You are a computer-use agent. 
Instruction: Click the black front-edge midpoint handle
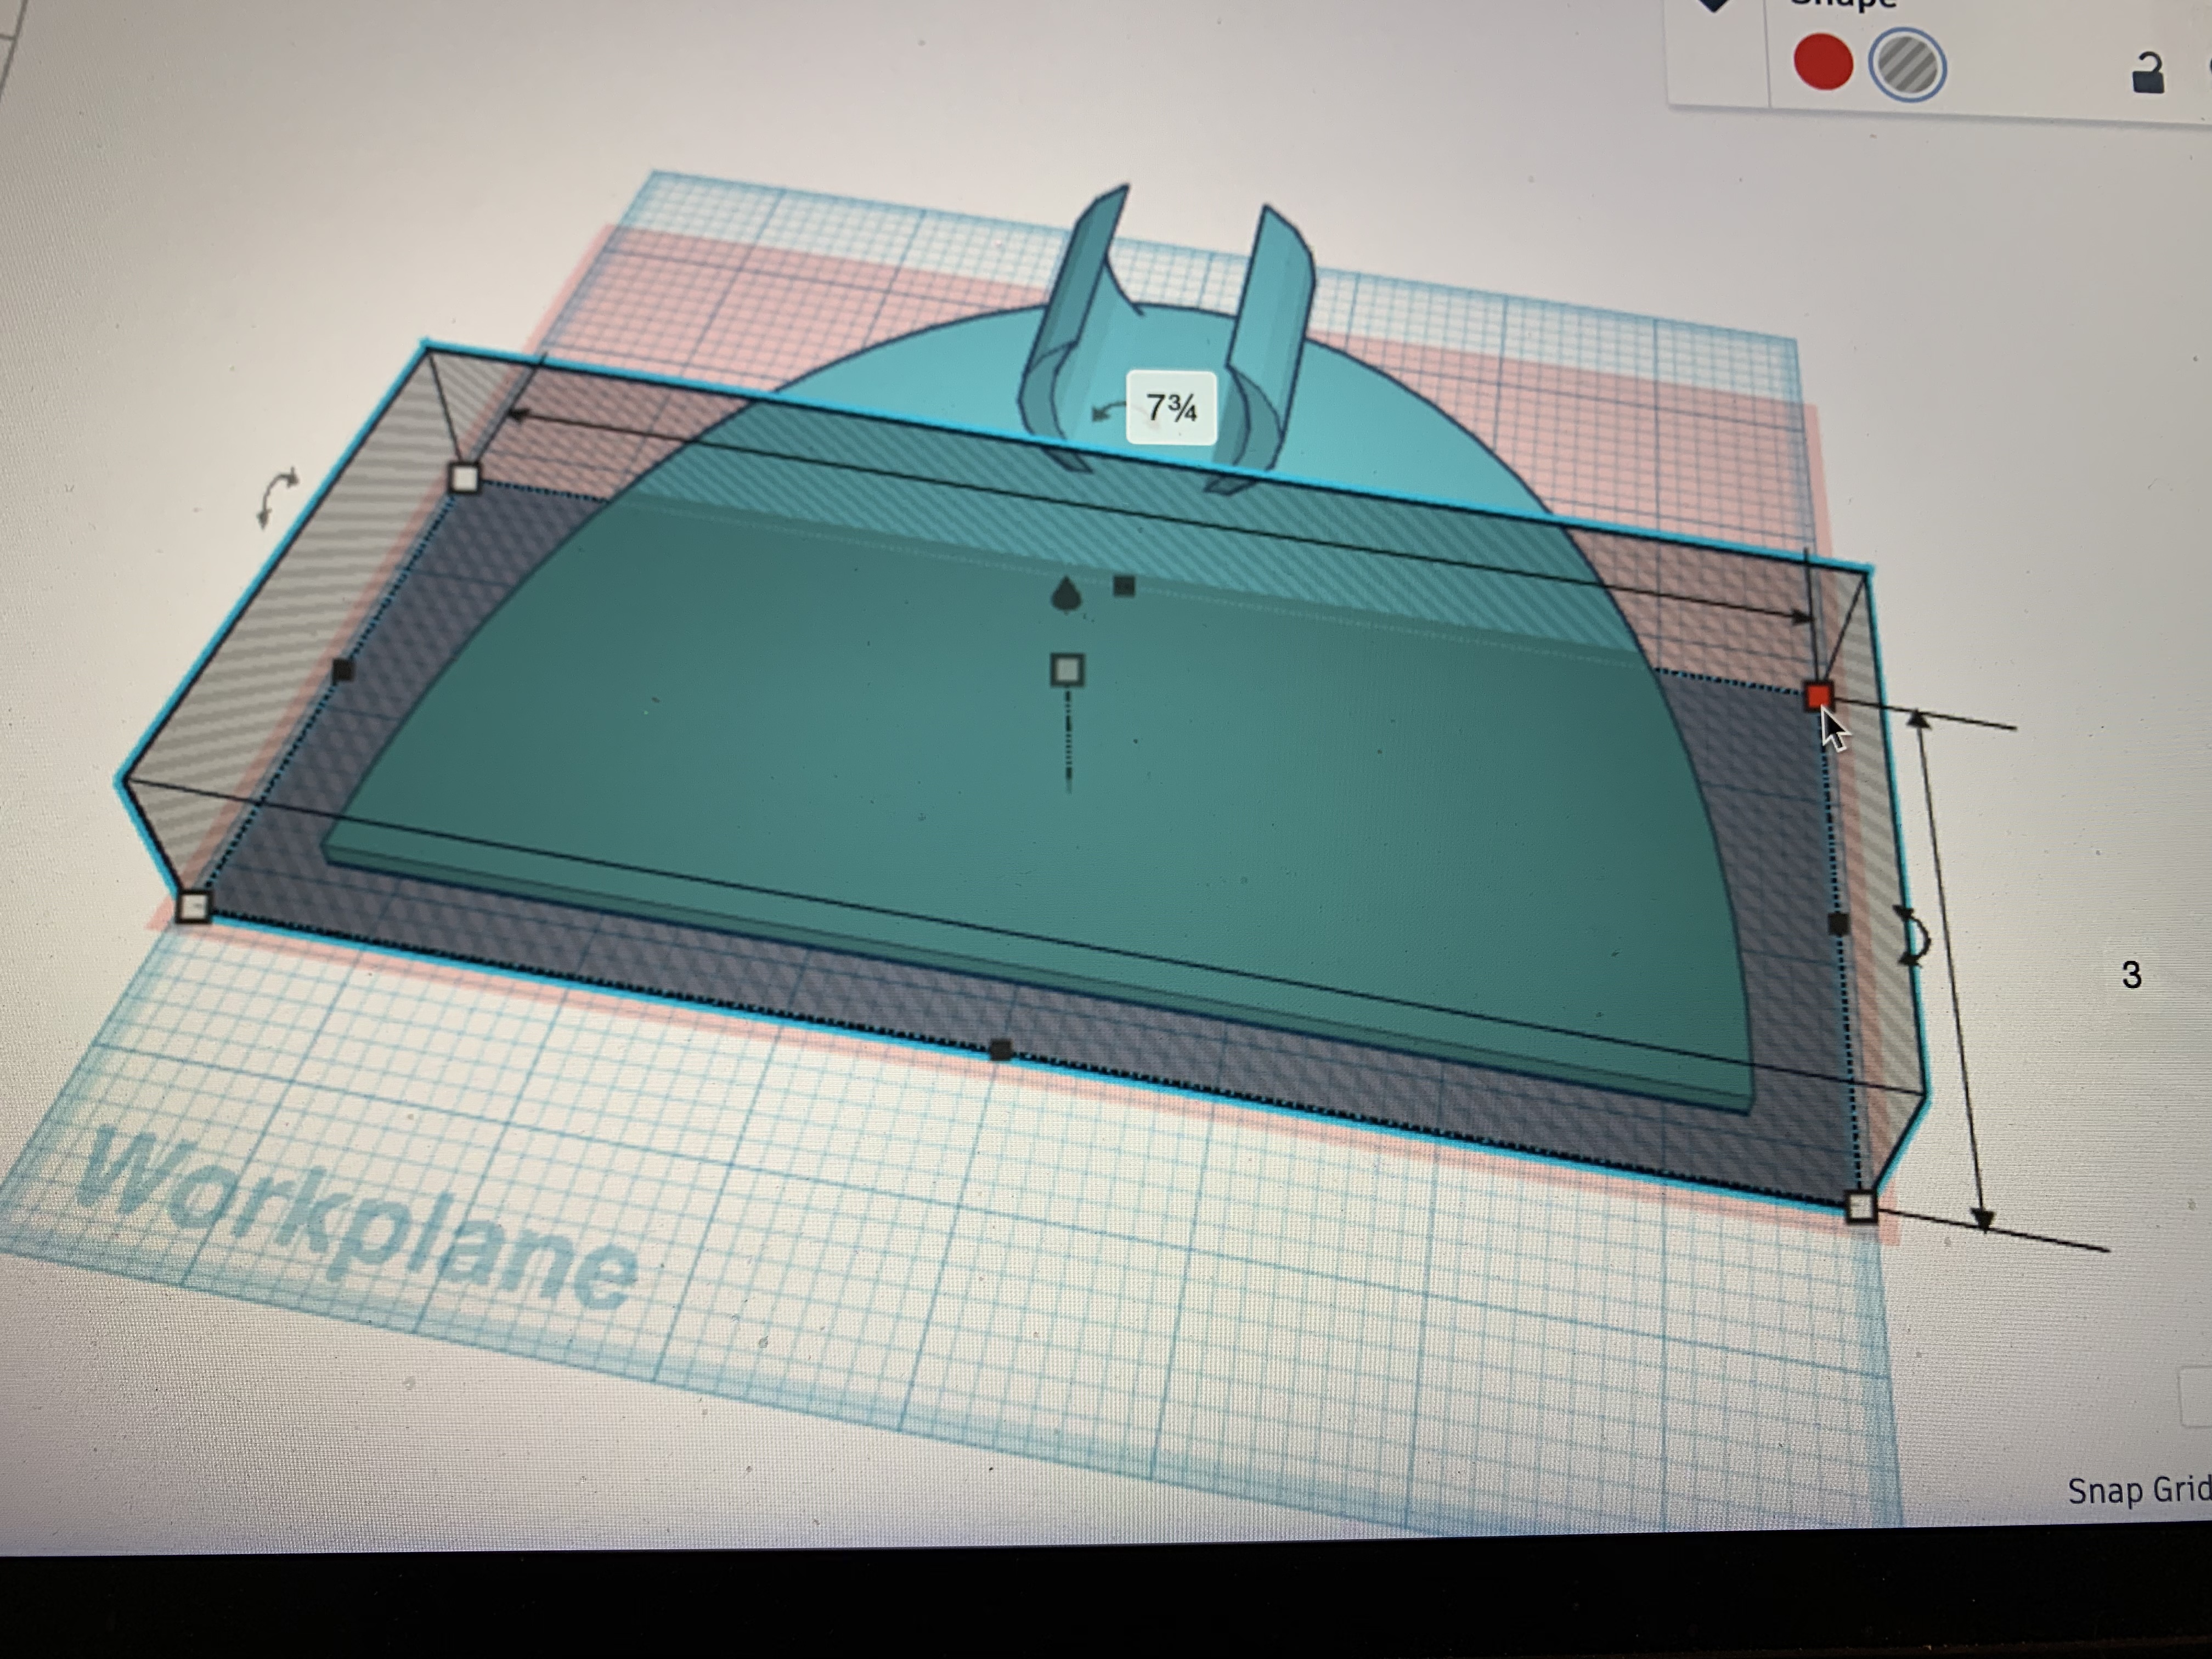(x=1000, y=1049)
